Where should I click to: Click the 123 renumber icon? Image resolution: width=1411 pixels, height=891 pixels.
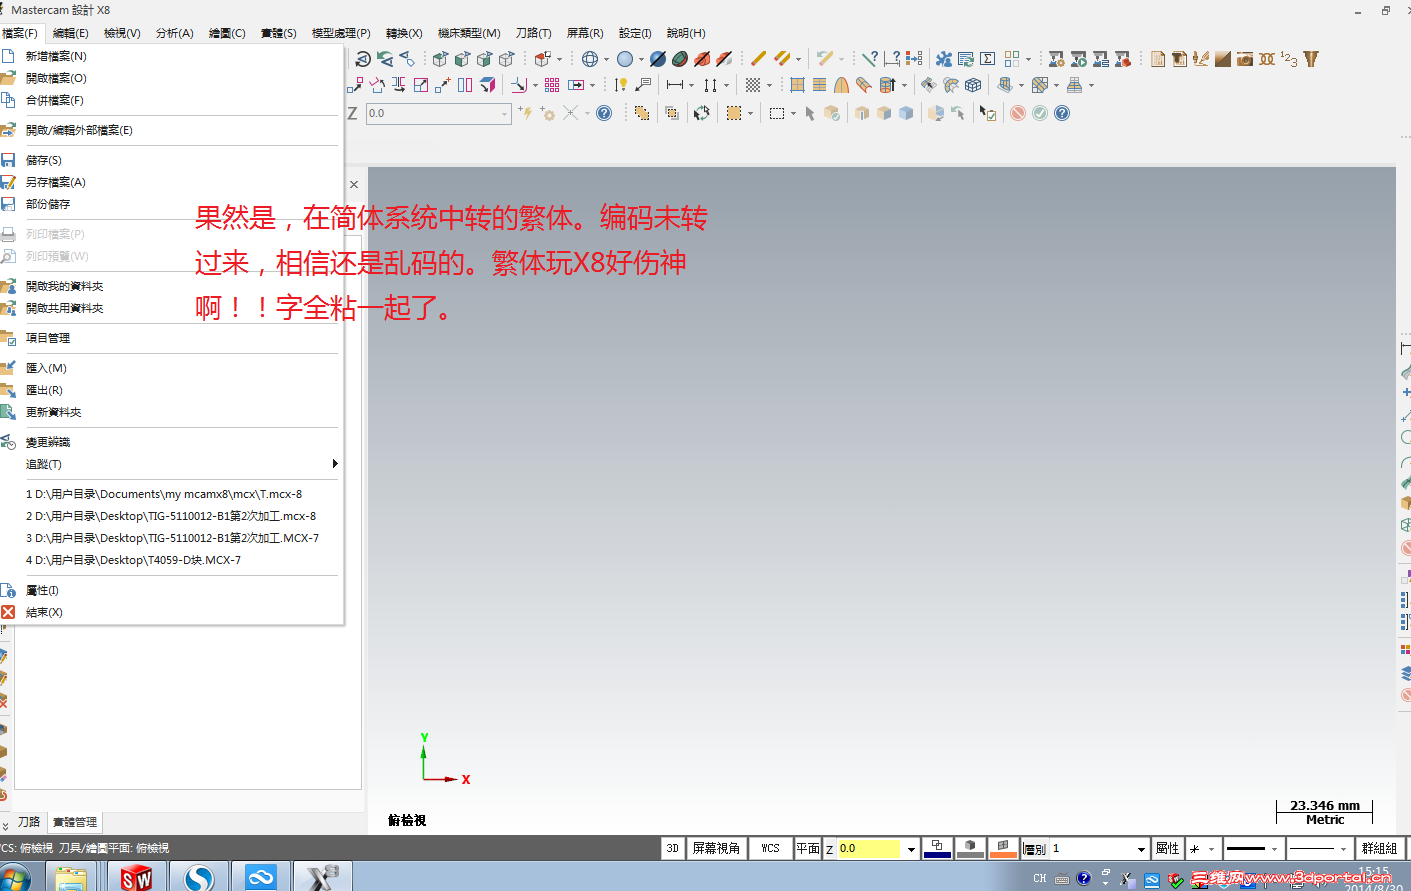(1289, 59)
